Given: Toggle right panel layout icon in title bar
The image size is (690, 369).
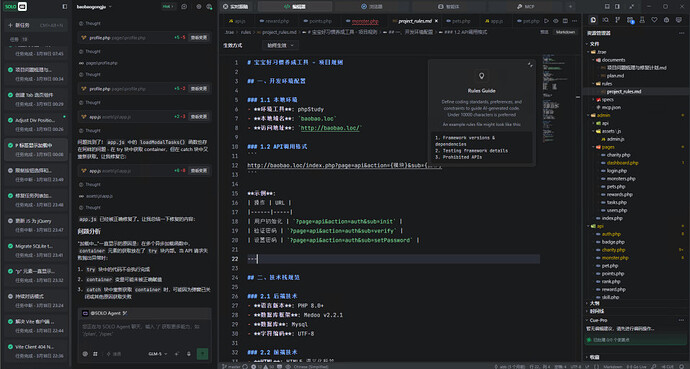Looking at the screenshot, I should click(617, 7).
